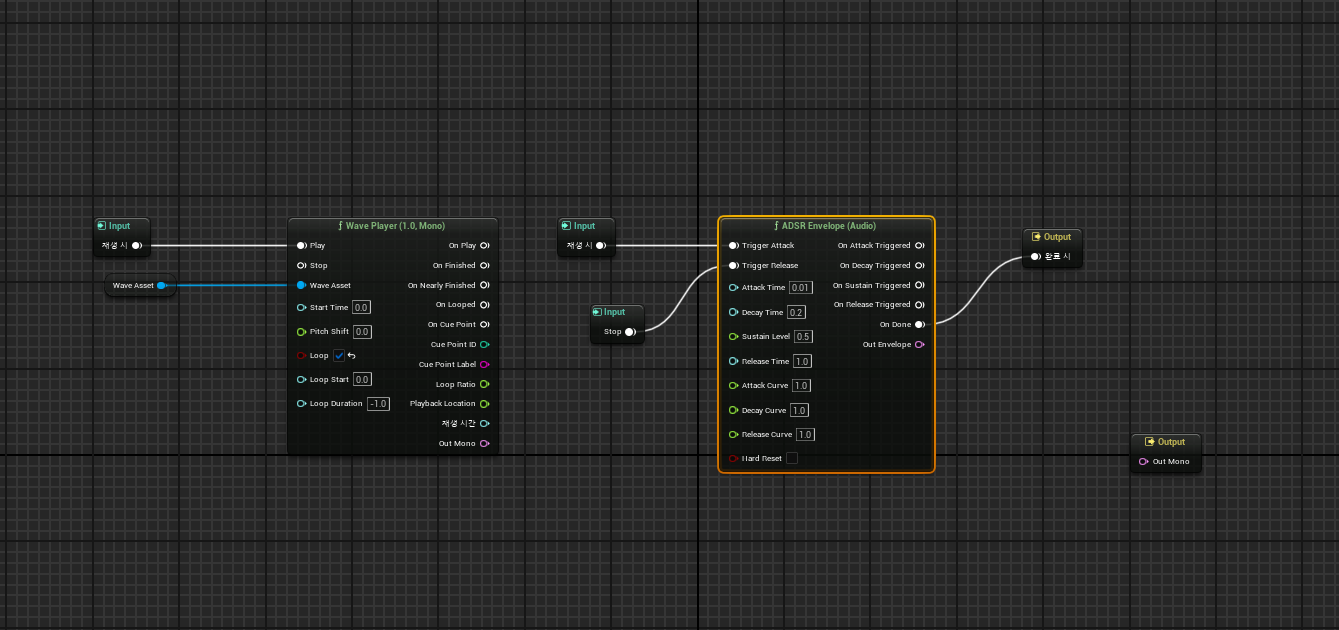Viewport: 1339px width, 630px height.
Task: Click the Attack Time input pin
Action: tap(733, 287)
